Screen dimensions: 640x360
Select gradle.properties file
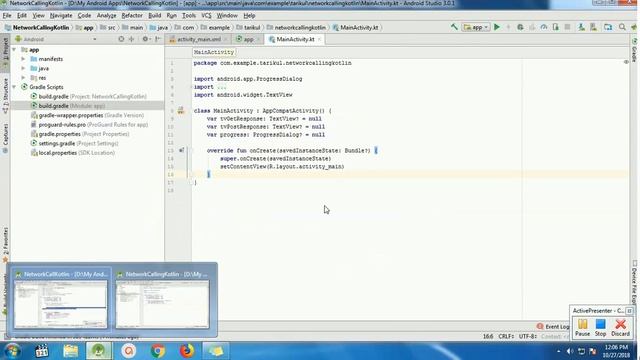pos(80,134)
